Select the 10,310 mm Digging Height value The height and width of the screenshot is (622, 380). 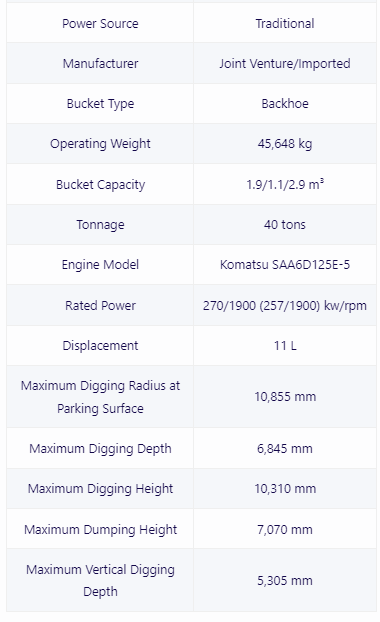[285, 489]
